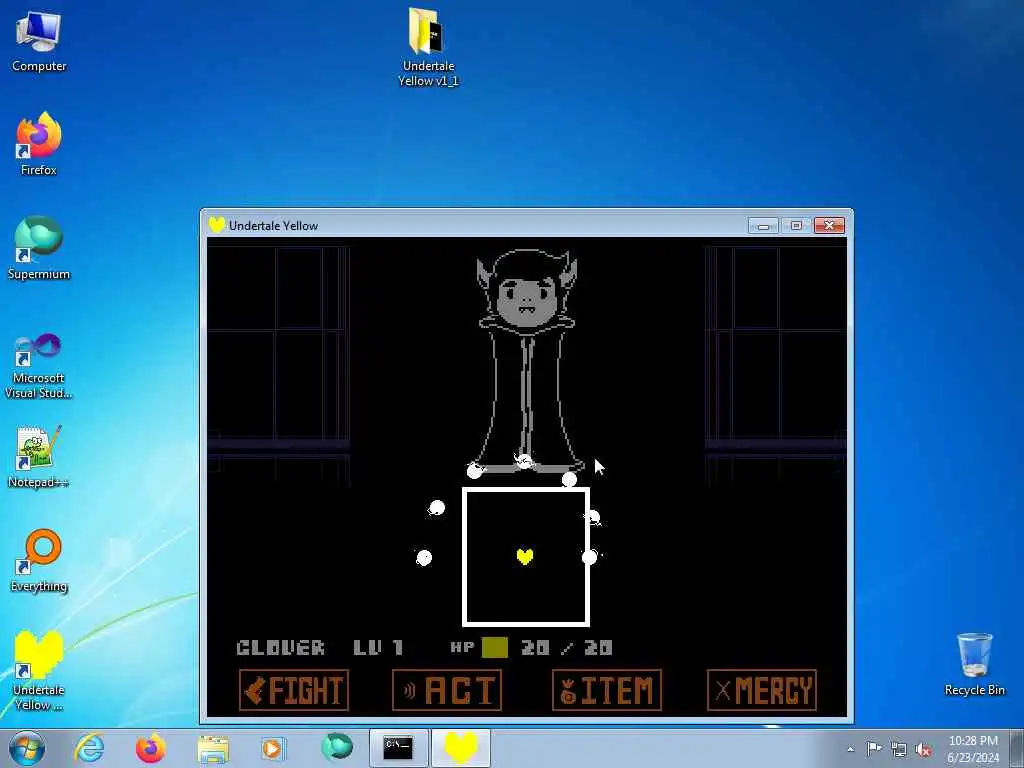The image size is (1024, 768).
Task: Show hidden tray icons arrow
Action: pos(850,749)
